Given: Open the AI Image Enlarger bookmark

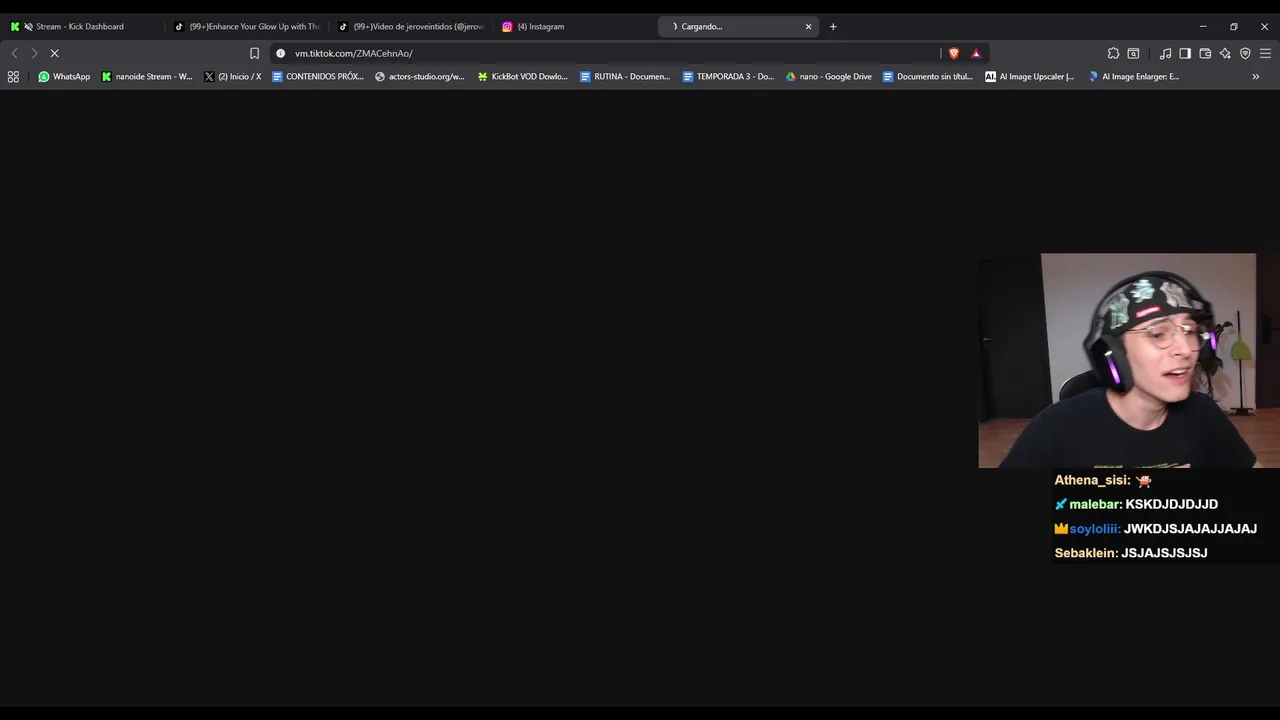Looking at the screenshot, I should [x=1133, y=76].
